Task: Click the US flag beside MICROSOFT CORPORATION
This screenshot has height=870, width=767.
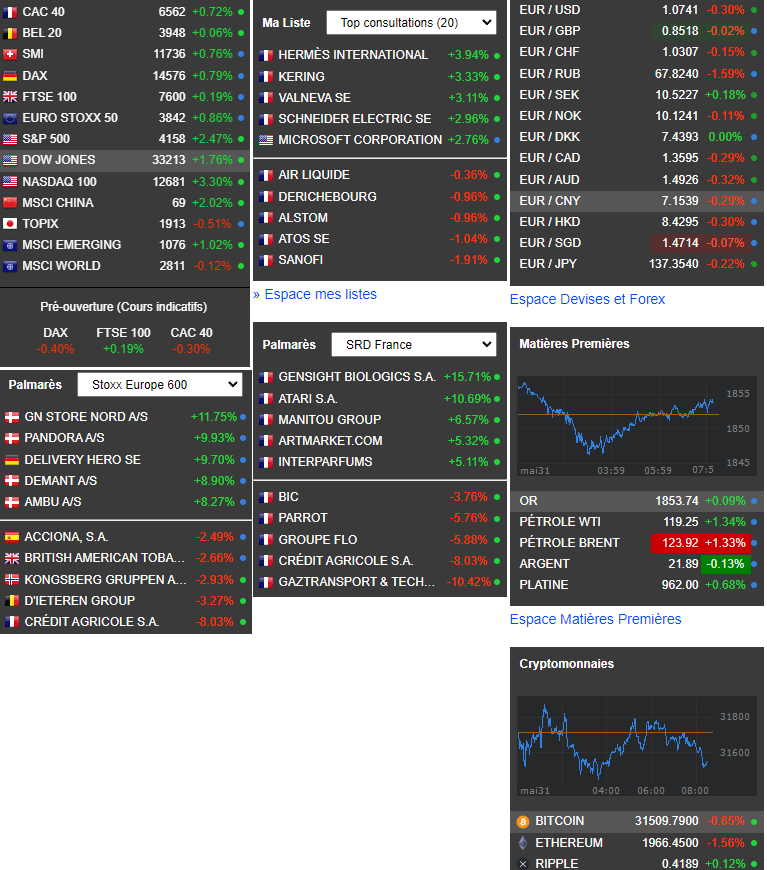Action: click(266, 140)
